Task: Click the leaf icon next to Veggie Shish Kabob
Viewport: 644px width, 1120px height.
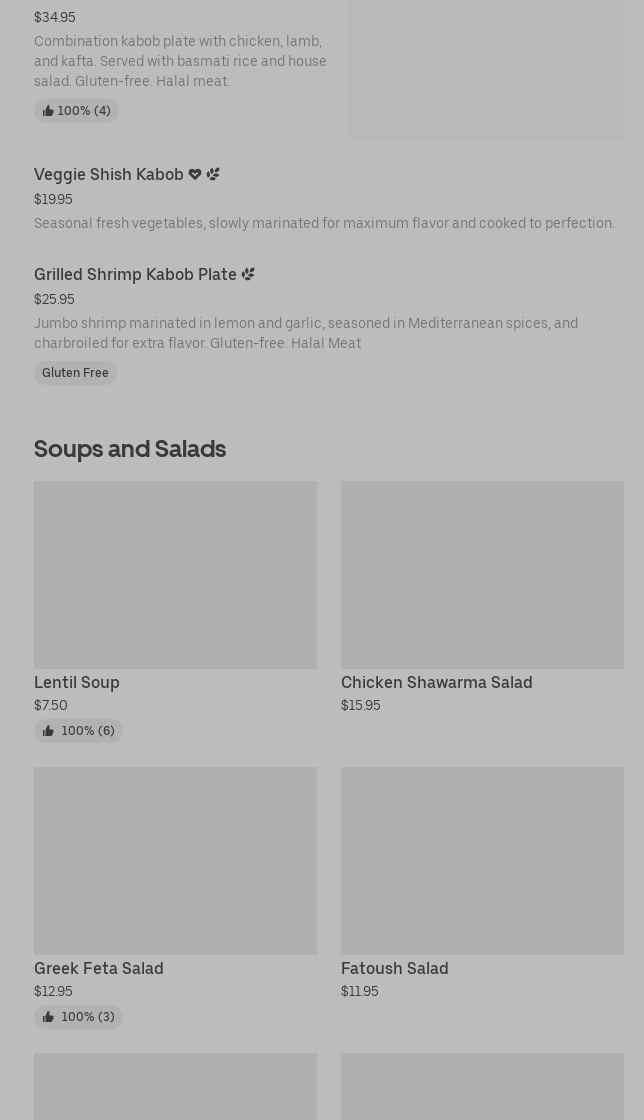Action: [x=213, y=174]
